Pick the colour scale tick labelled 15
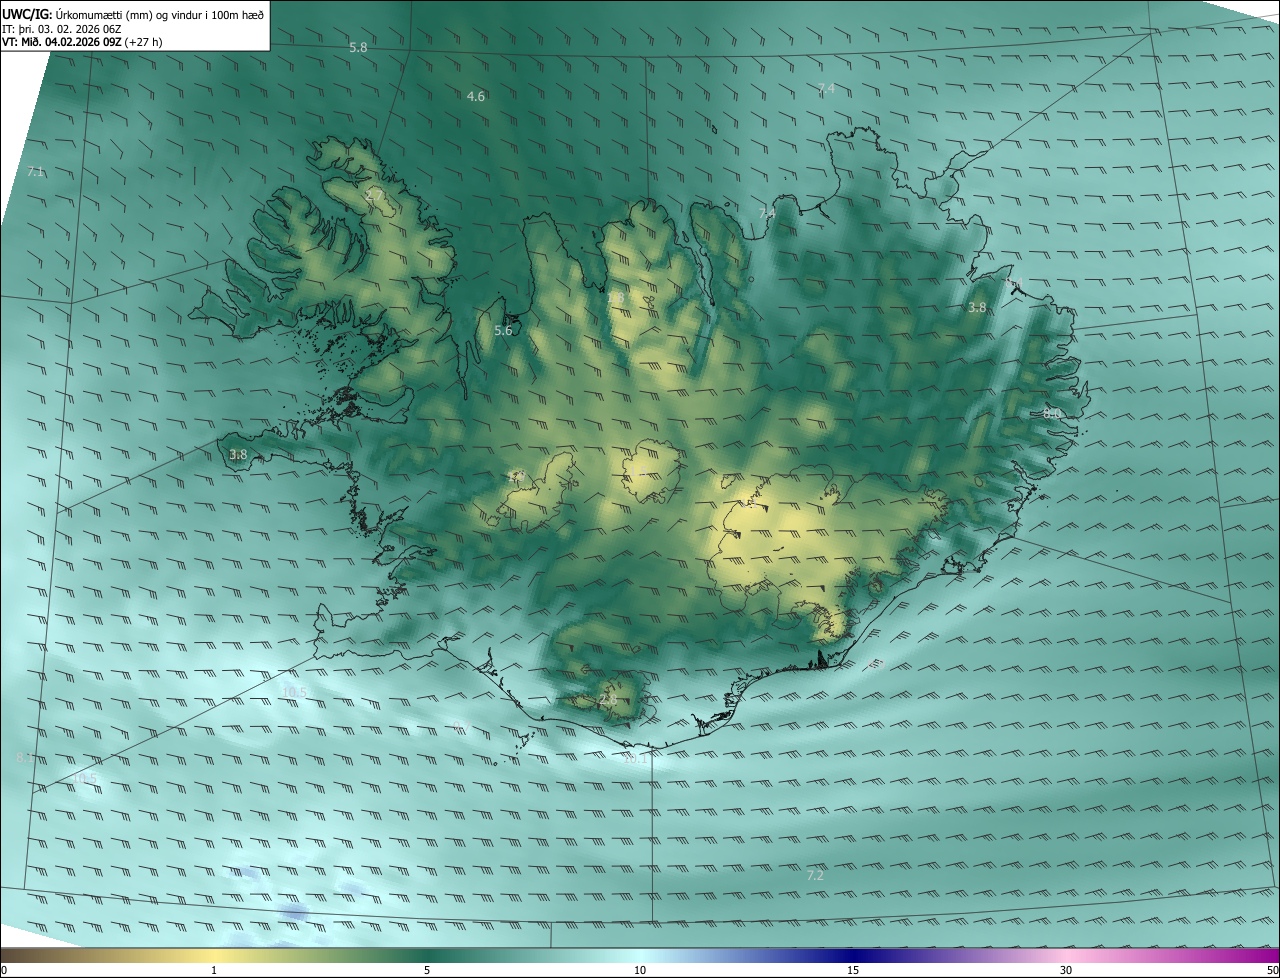Viewport: 1280px width, 978px height. tap(853, 970)
